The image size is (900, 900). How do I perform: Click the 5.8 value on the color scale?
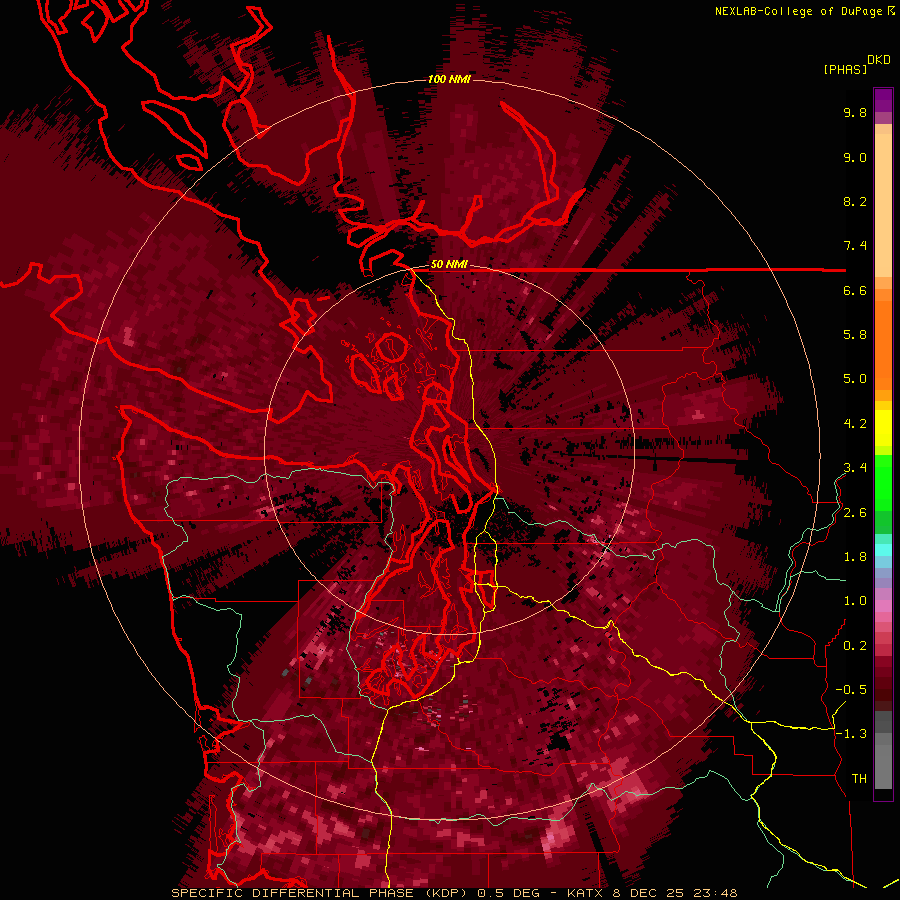tap(855, 335)
